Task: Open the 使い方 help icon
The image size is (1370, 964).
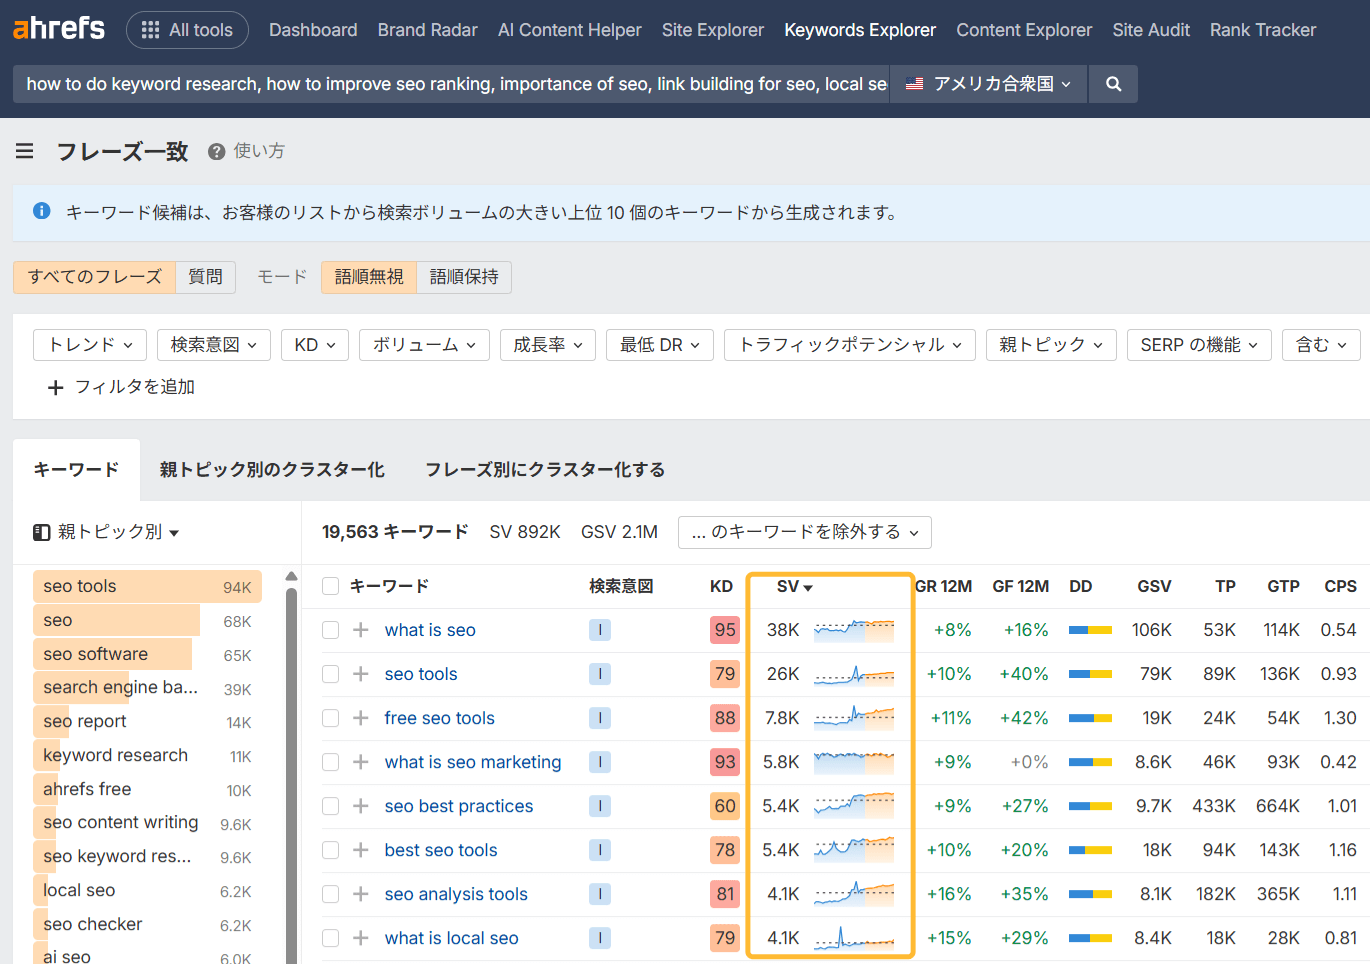Action: (x=216, y=151)
